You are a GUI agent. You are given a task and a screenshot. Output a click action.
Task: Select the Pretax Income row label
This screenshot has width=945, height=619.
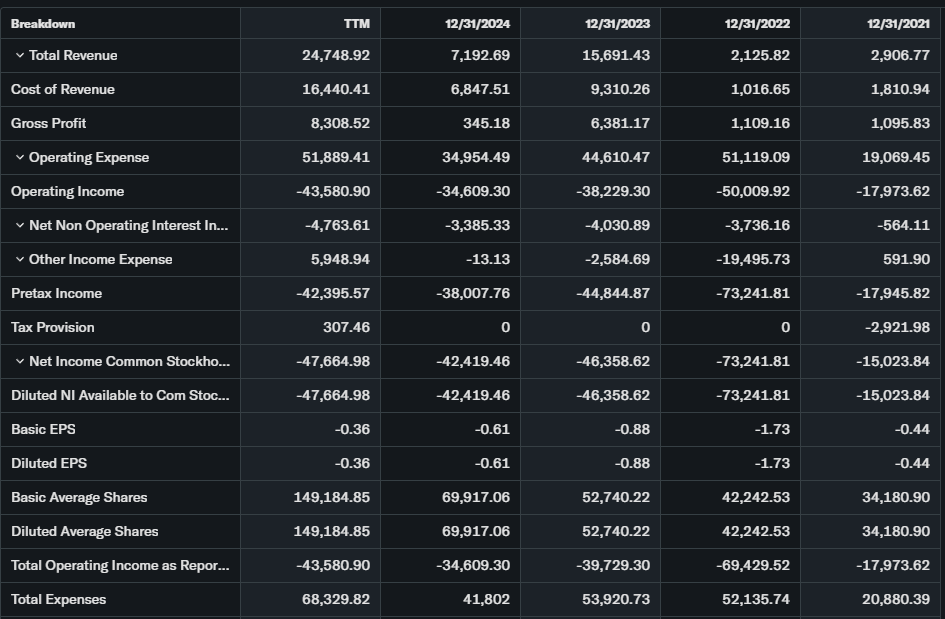pyautogui.click(x=56, y=294)
